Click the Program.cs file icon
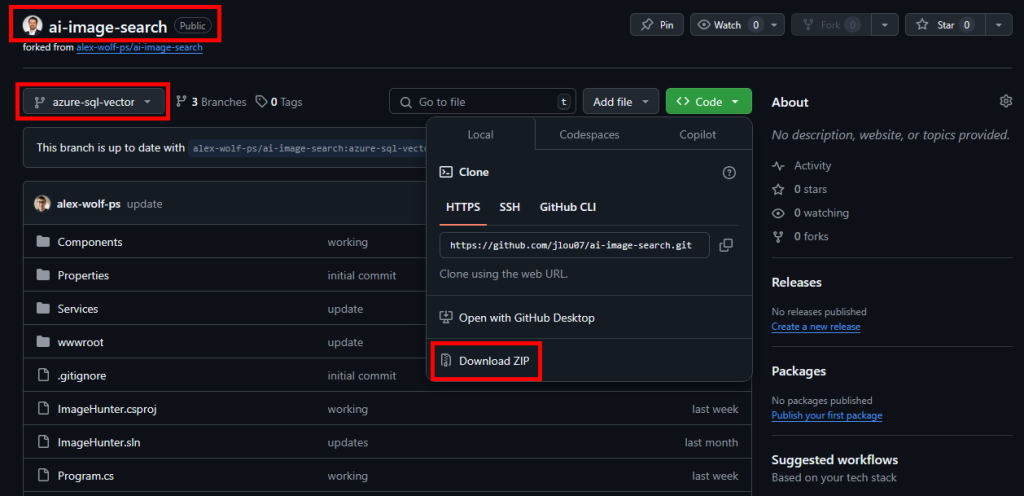 [x=43, y=476]
